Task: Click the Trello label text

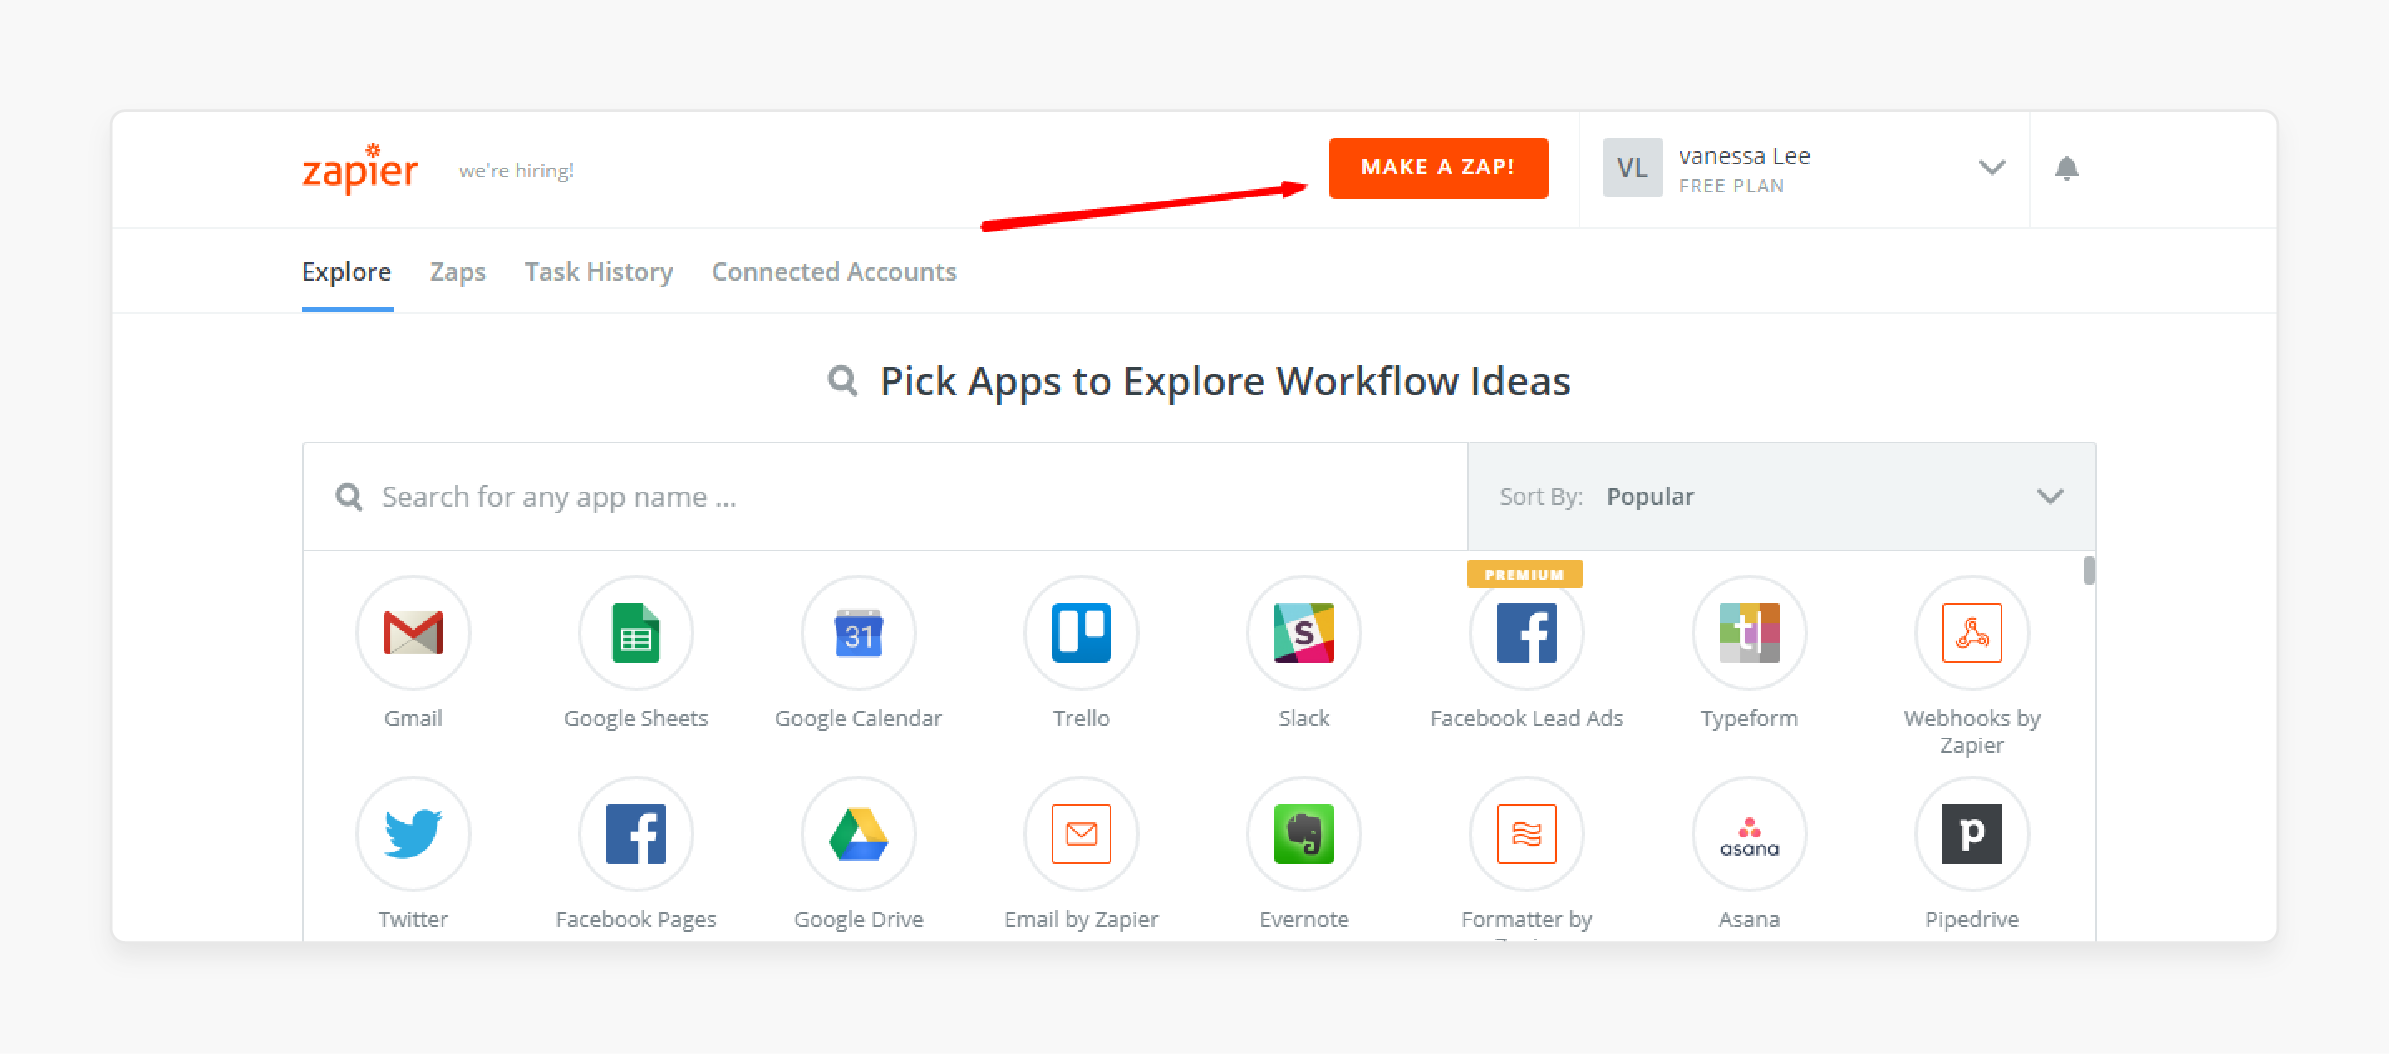Action: tap(1081, 718)
